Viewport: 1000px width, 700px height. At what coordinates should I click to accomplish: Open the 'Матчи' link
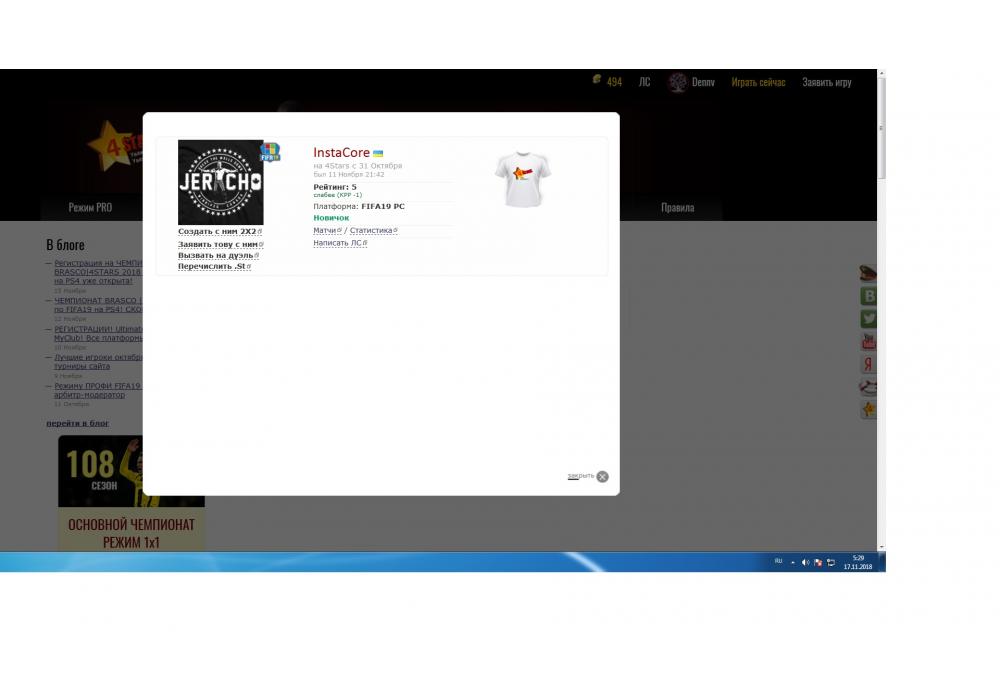pyautogui.click(x=325, y=231)
